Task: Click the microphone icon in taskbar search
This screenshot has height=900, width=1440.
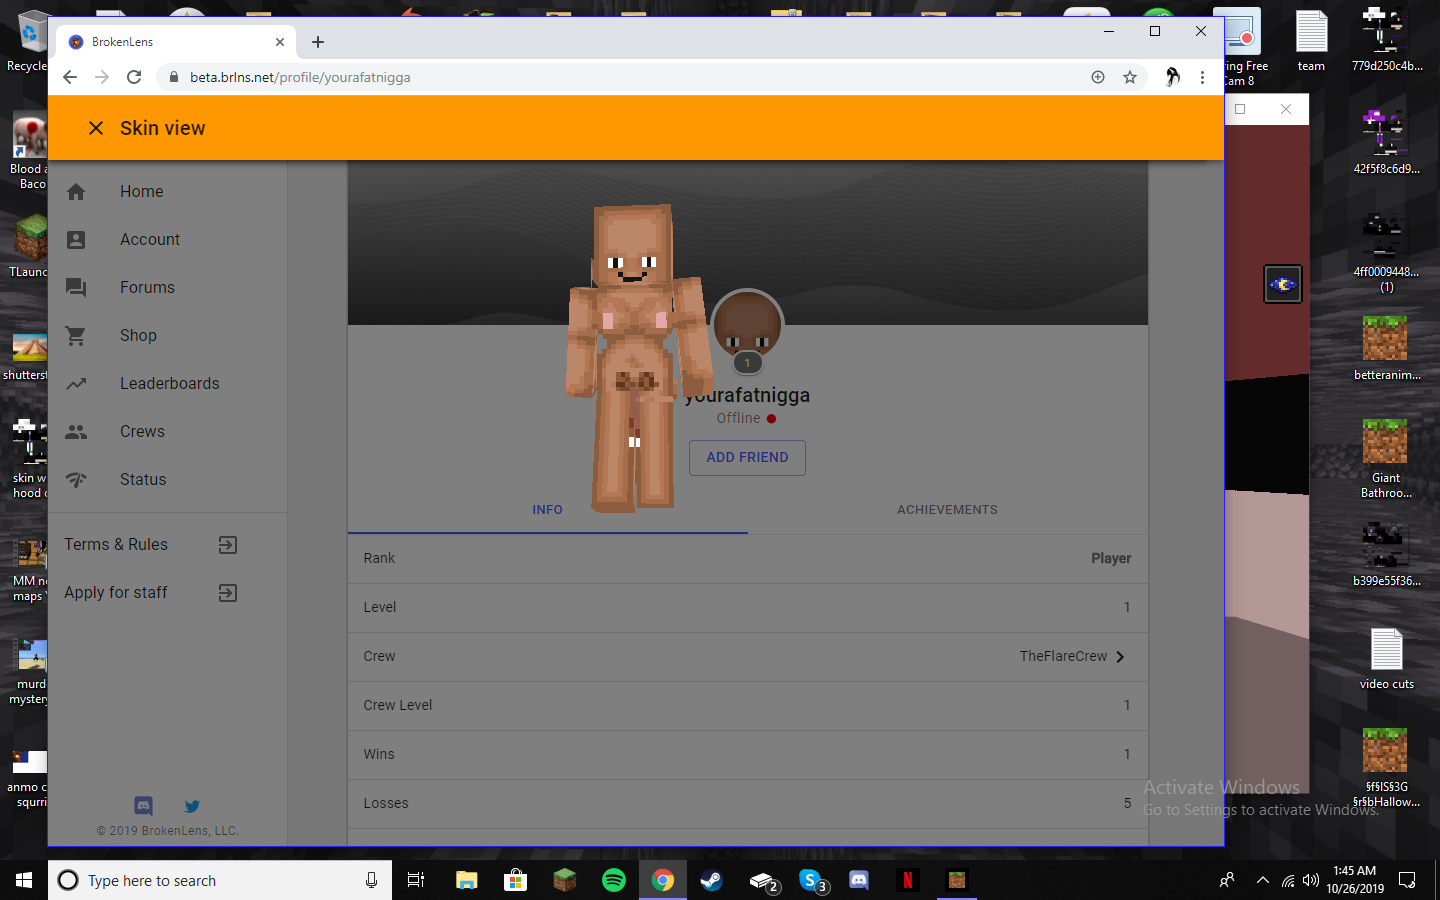Action: (371, 880)
